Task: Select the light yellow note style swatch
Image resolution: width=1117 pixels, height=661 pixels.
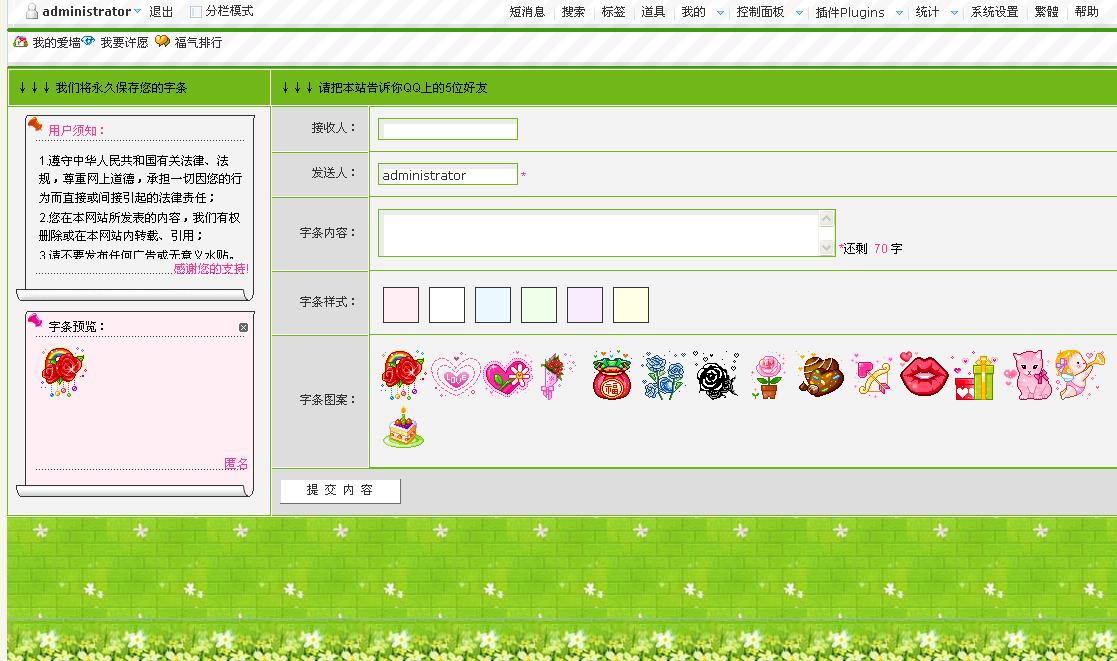Action: pos(630,305)
